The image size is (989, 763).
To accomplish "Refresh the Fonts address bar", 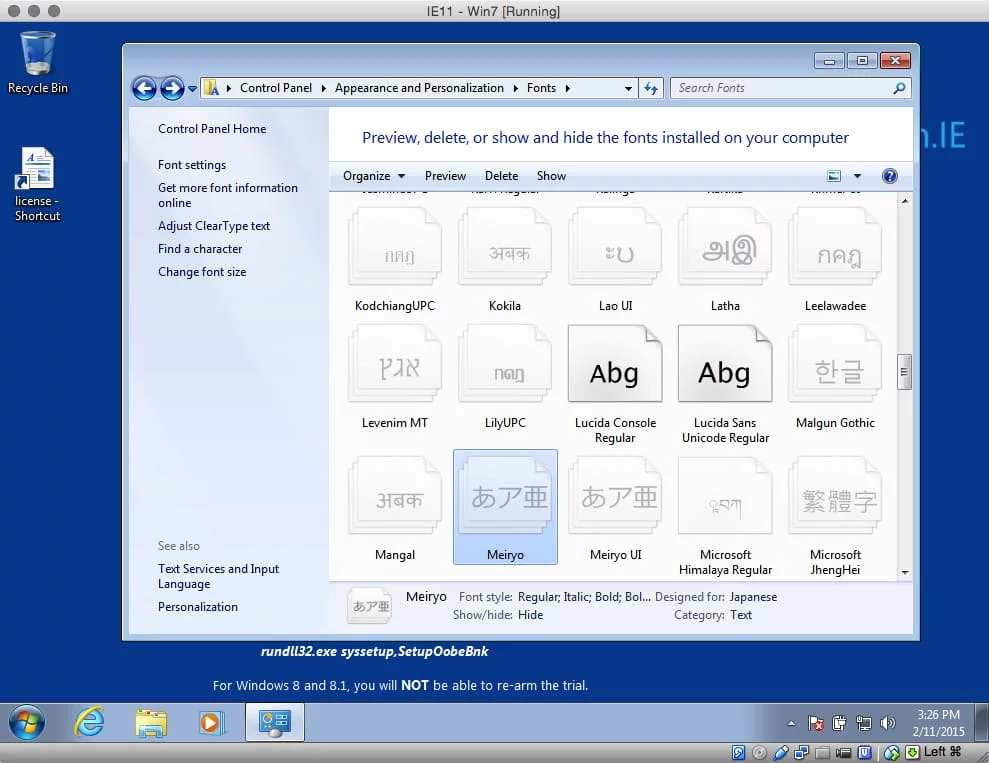I will point(651,88).
